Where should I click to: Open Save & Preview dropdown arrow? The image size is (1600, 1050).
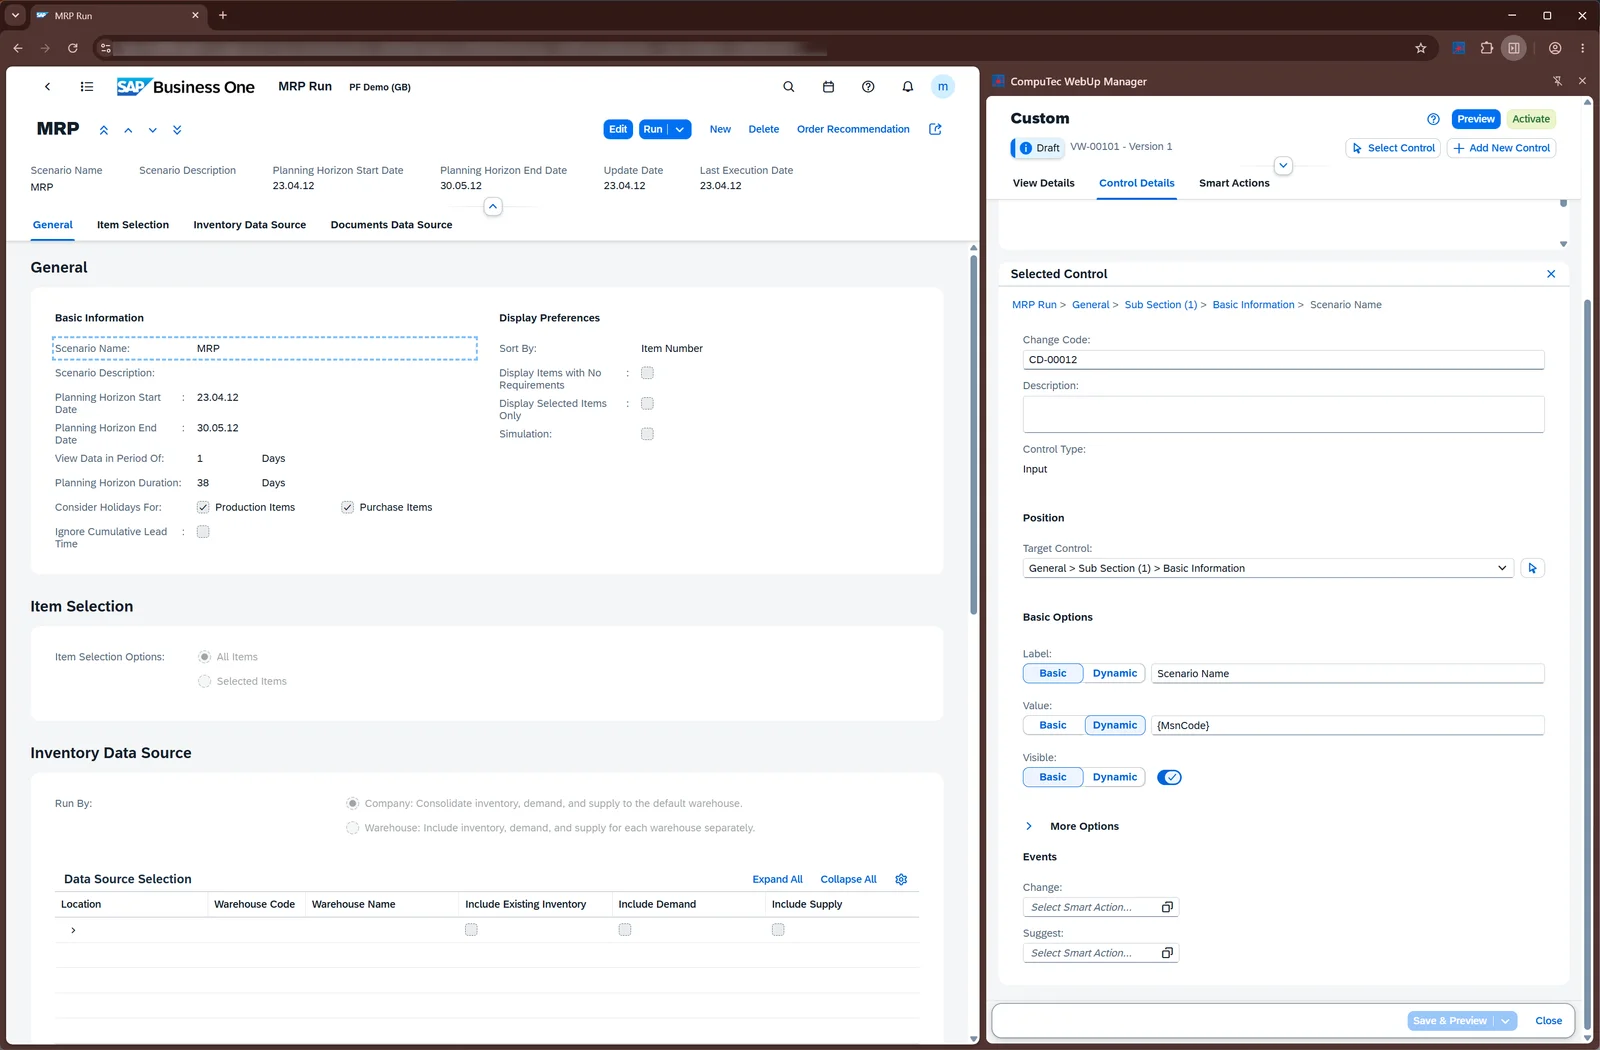pos(1505,1021)
